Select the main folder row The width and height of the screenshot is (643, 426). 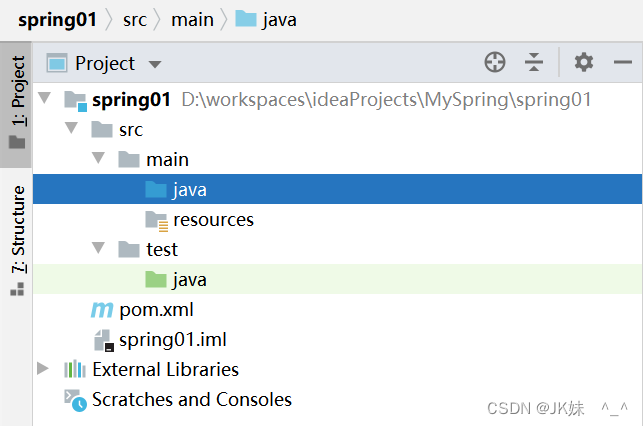coord(337,159)
